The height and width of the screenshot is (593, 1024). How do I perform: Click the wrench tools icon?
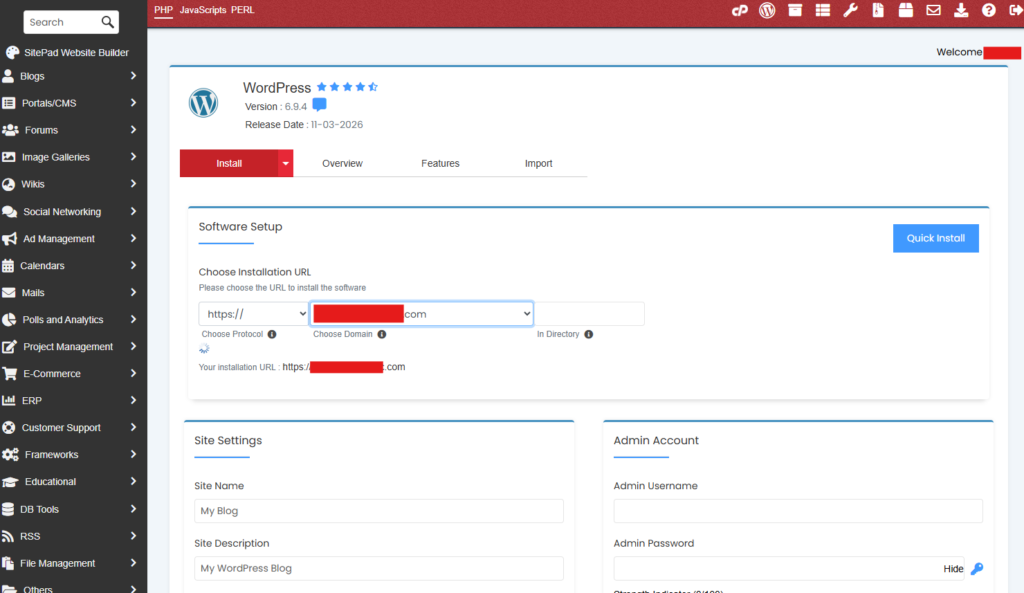tap(850, 11)
